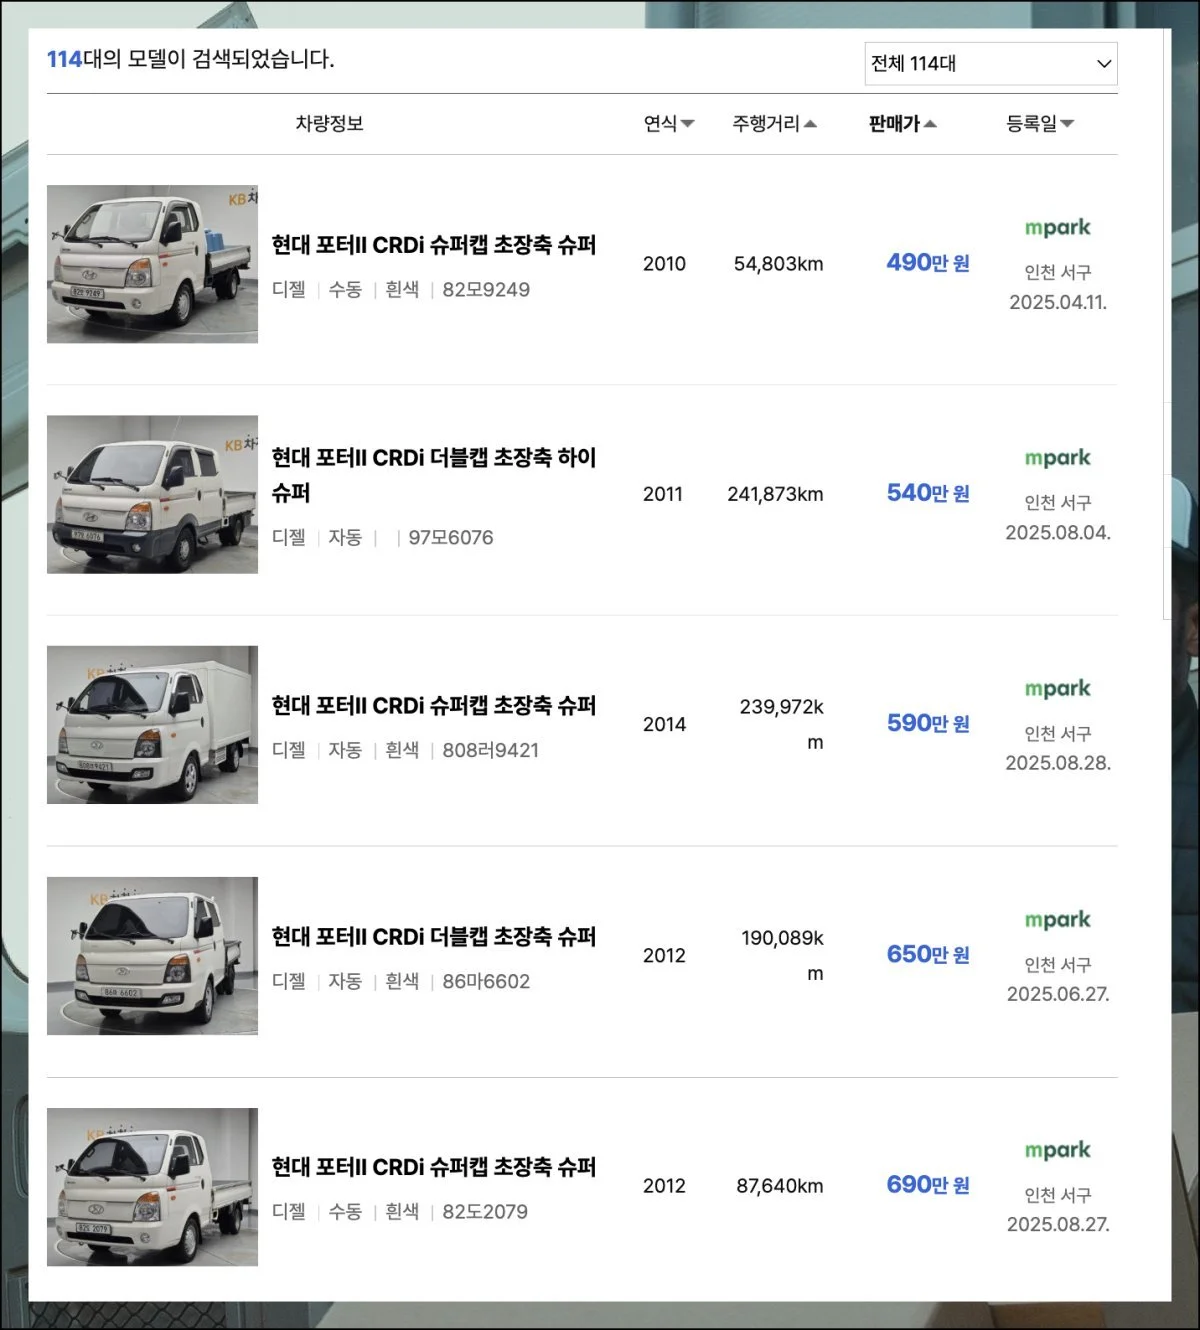The image size is (1200, 1330).
Task: Open thumbnail of truck 808러9421
Action: point(152,725)
